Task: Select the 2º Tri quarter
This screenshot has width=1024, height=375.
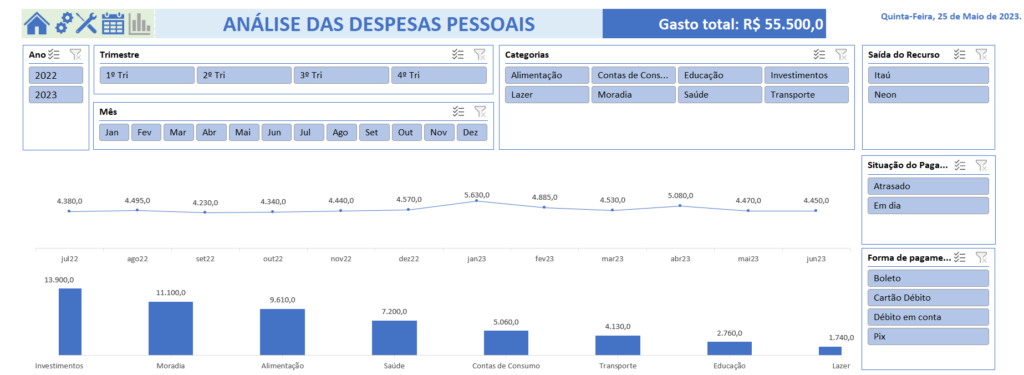Action: (244, 75)
